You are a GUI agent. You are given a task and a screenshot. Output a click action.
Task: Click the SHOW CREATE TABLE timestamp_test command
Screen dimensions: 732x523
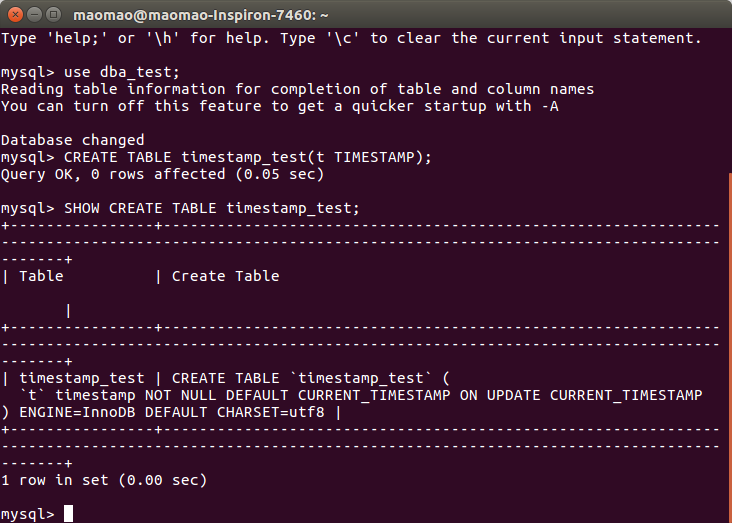(x=211, y=208)
